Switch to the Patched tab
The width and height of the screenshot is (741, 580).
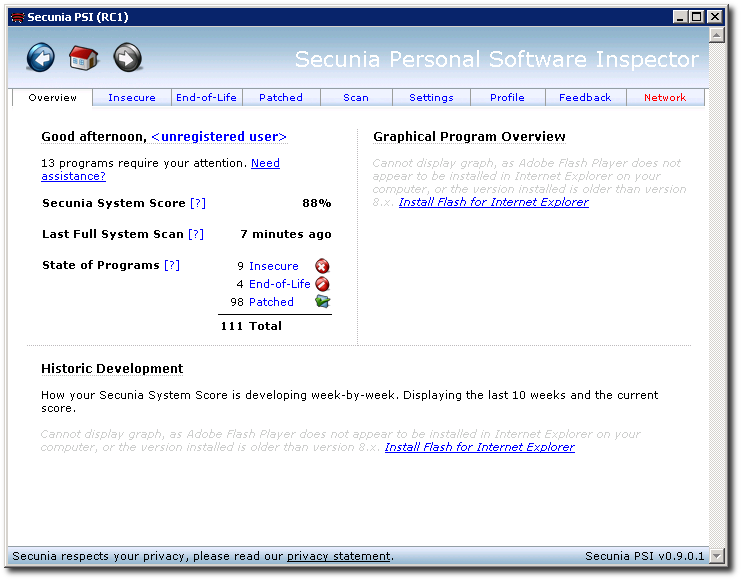[x=281, y=97]
